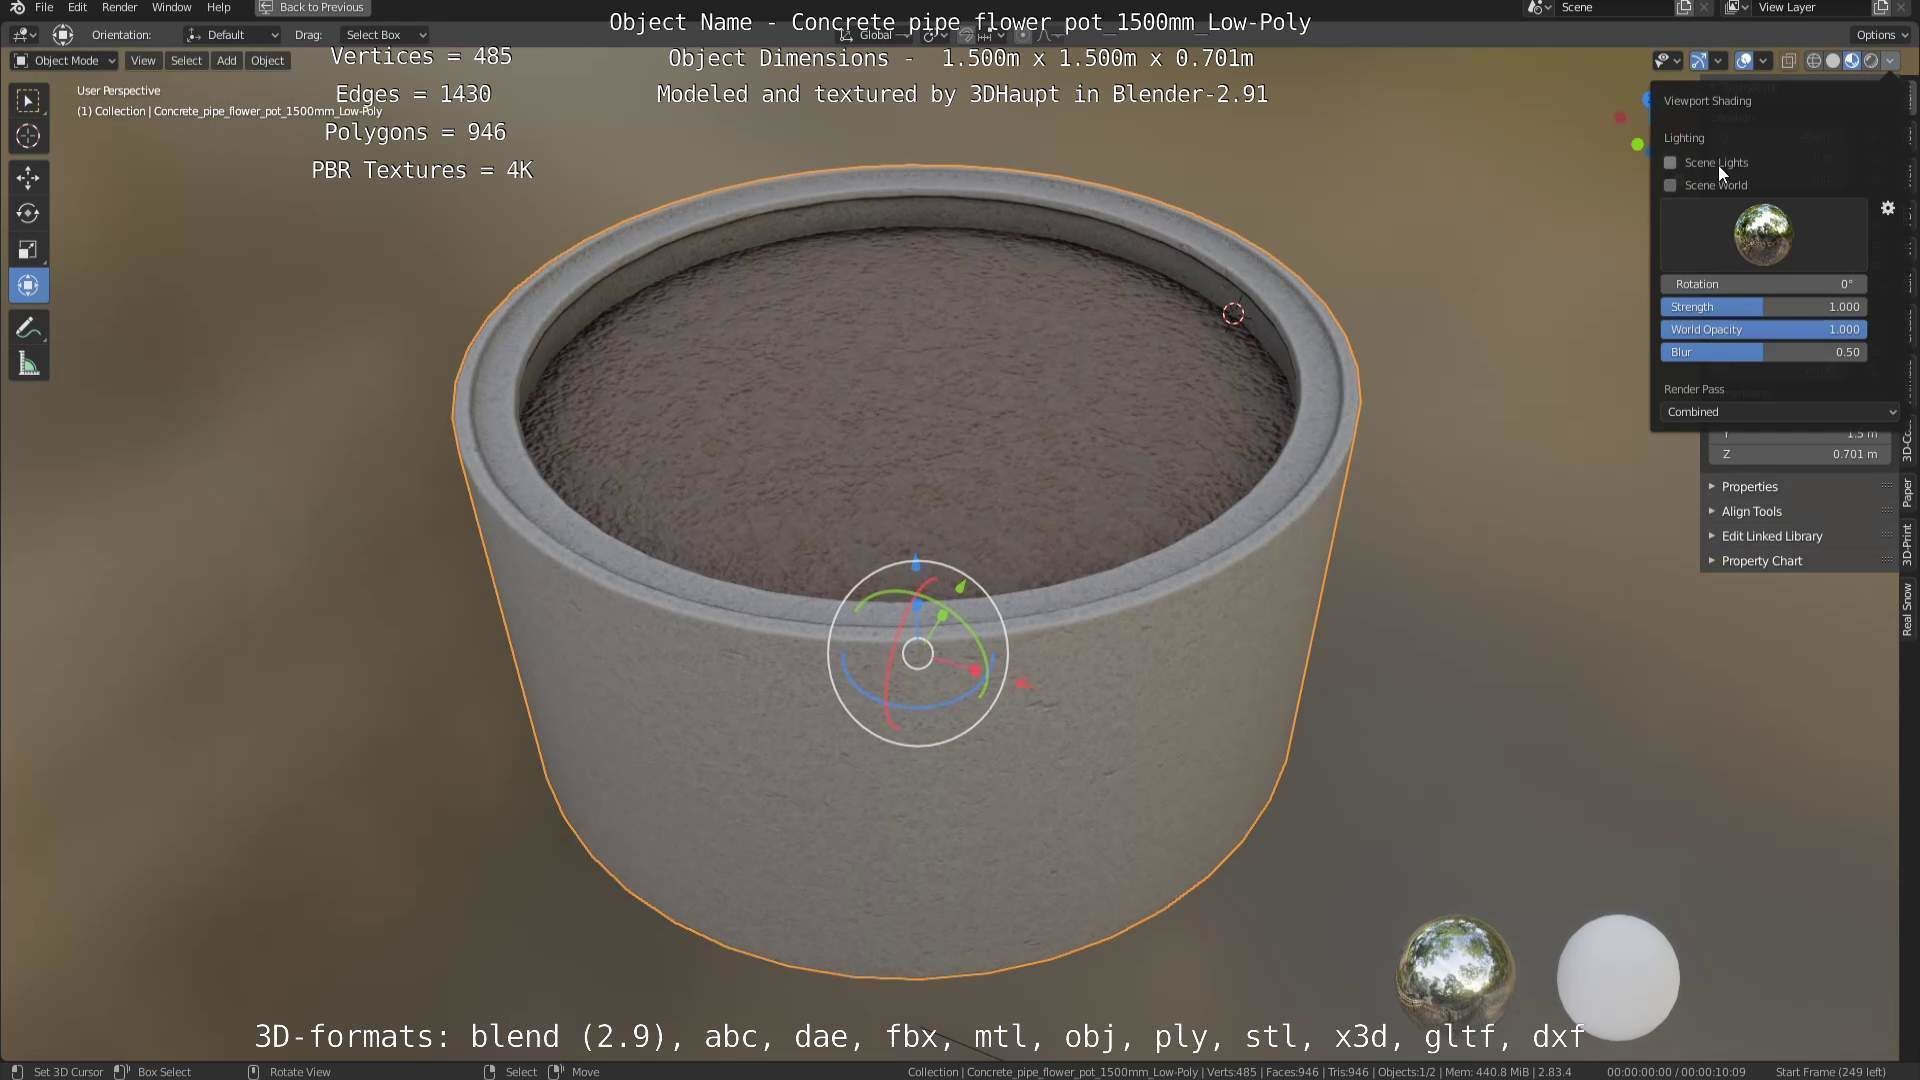Expand the Property Chart panel
The height and width of the screenshot is (1080, 1920).
[1798, 562]
